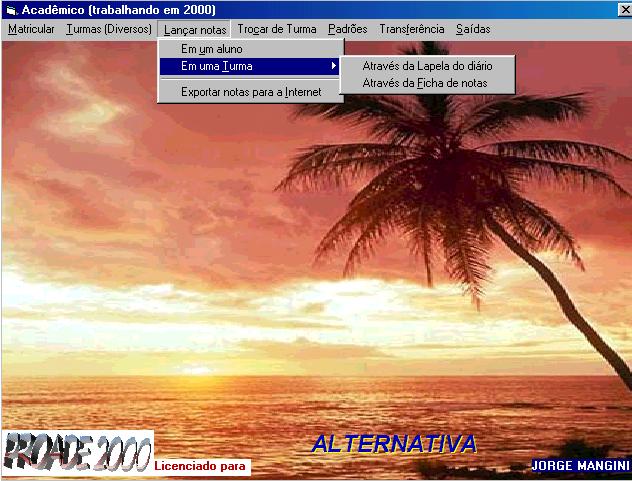Open the Transferência menu

411,29
